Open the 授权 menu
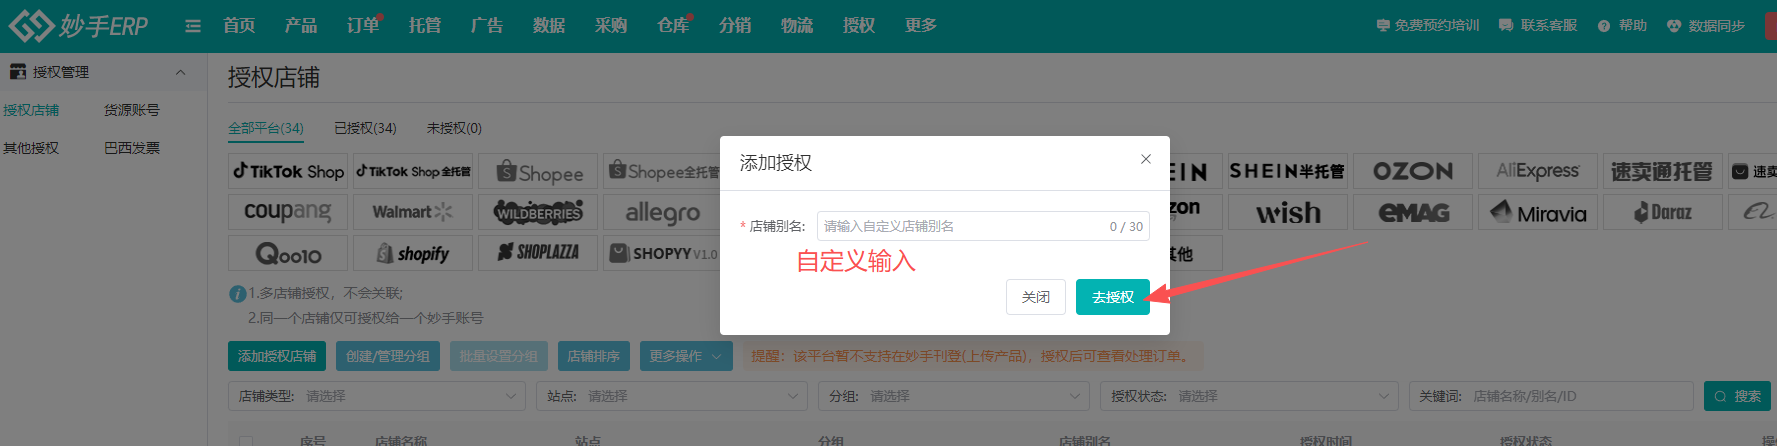This screenshot has width=1777, height=446. click(x=859, y=25)
